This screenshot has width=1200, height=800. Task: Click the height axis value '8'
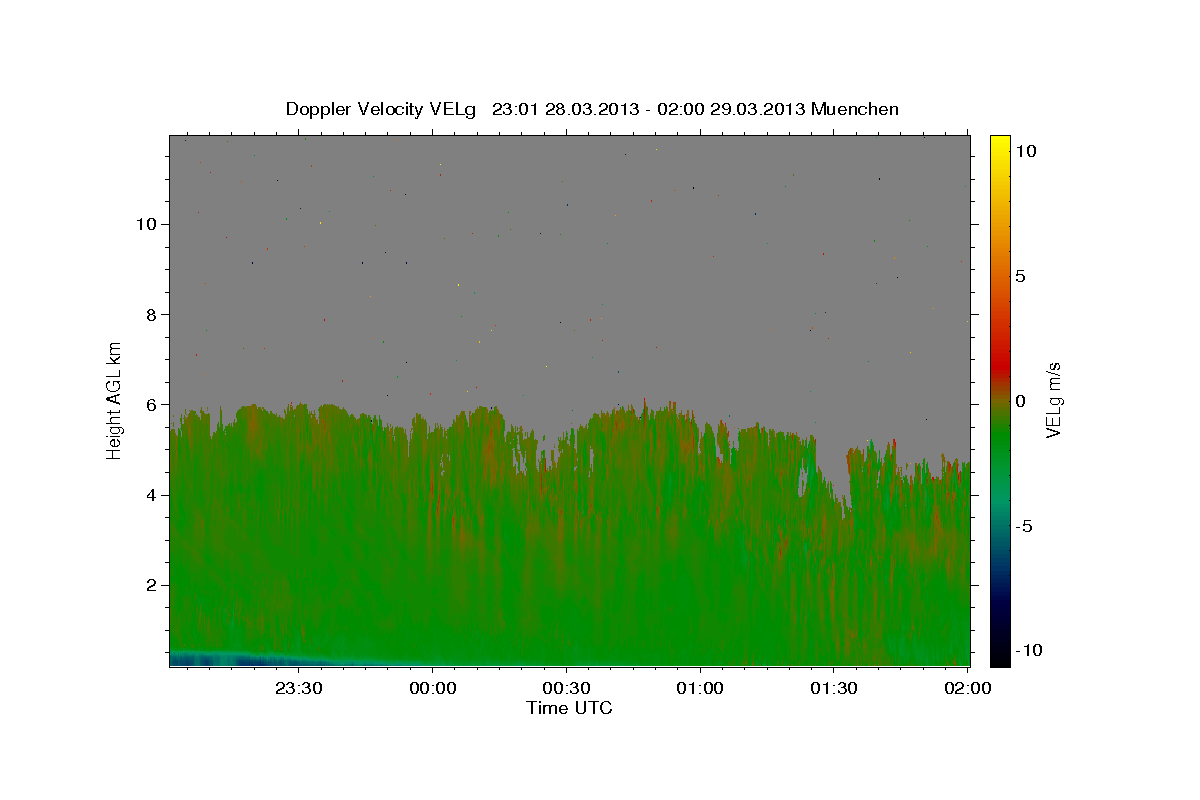coord(150,314)
